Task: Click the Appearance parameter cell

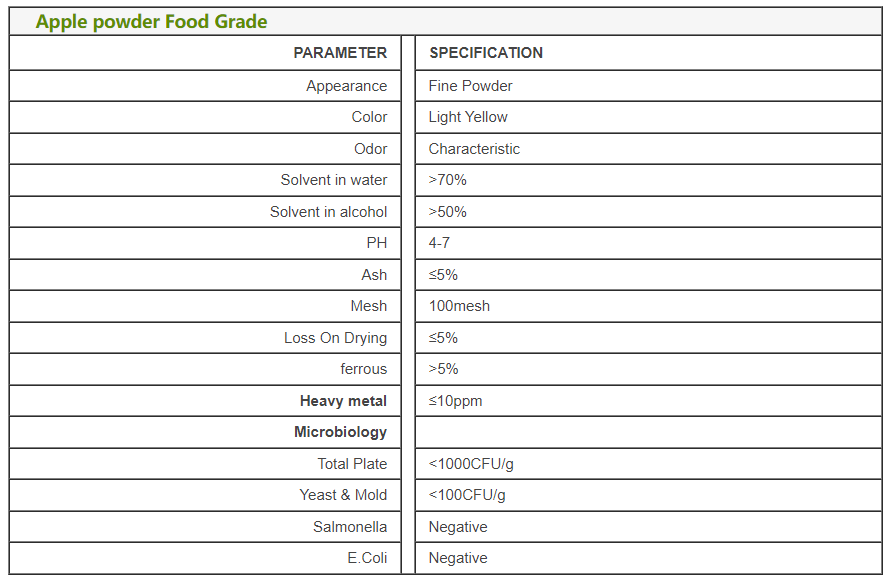Action: [346, 86]
